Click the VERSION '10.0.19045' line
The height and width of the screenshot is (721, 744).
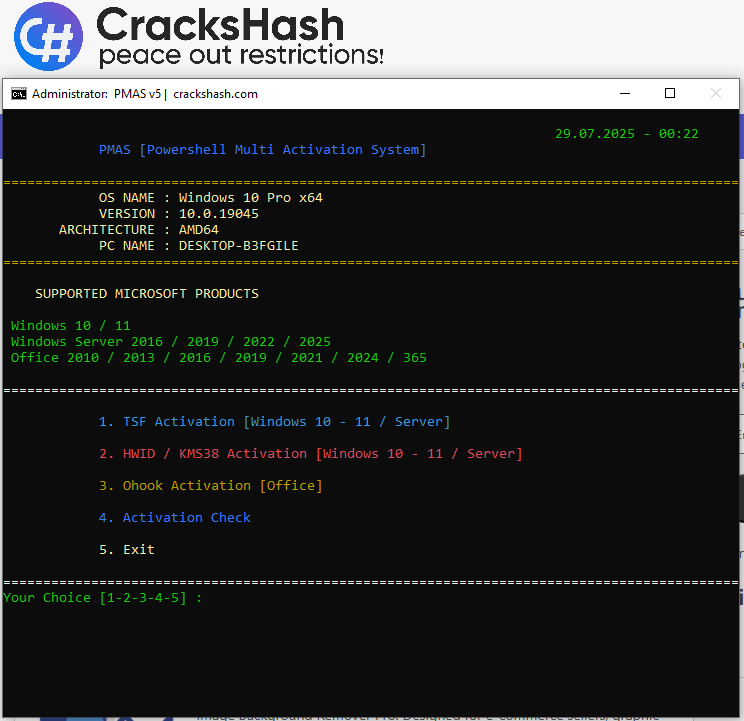(x=178, y=214)
